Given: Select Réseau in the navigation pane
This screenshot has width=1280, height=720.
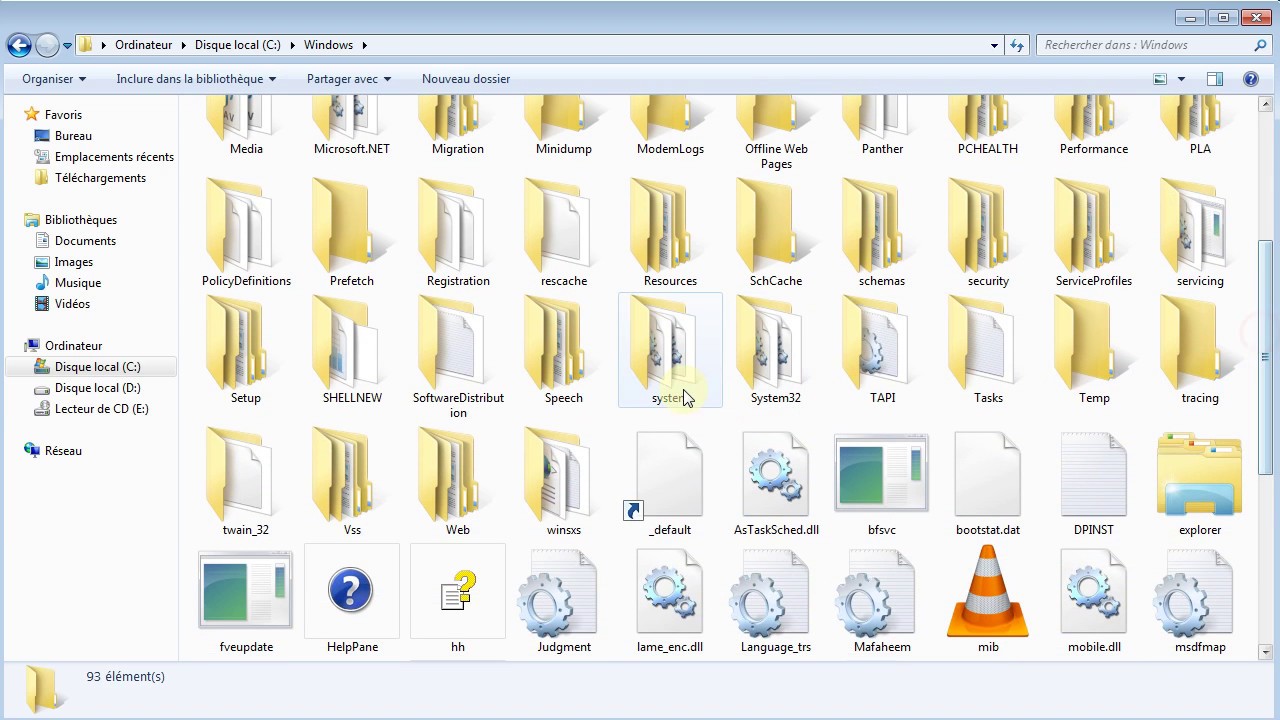Looking at the screenshot, I should pyautogui.click(x=63, y=451).
